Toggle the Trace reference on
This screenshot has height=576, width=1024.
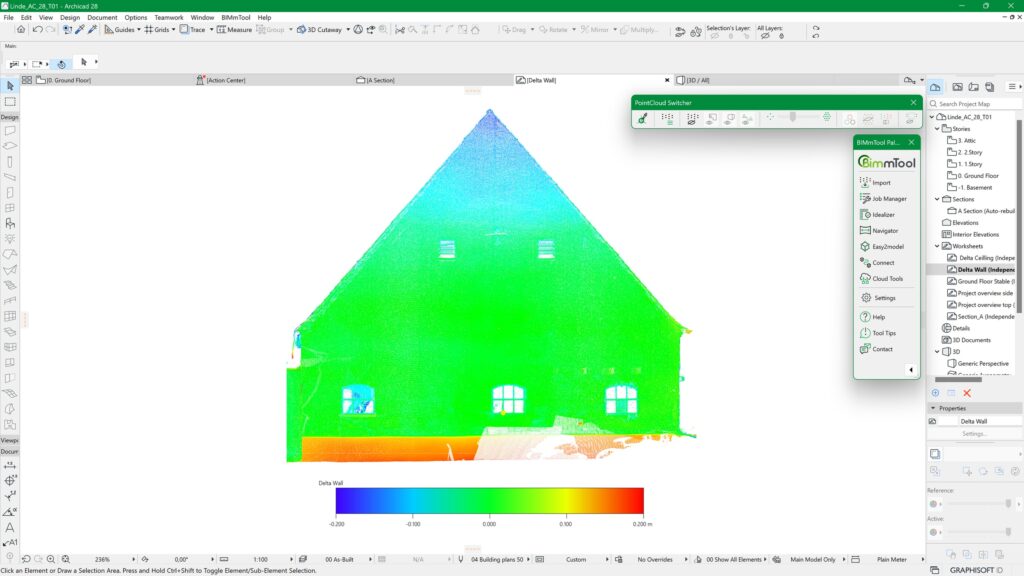(x=190, y=29)
